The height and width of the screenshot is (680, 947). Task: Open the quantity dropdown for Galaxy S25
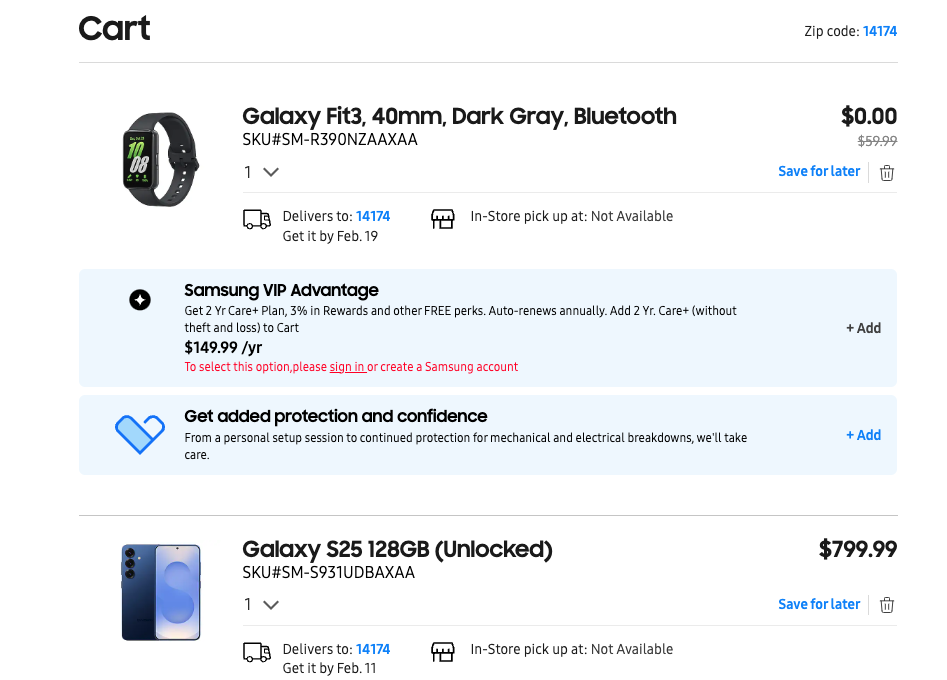coord(261,604)
